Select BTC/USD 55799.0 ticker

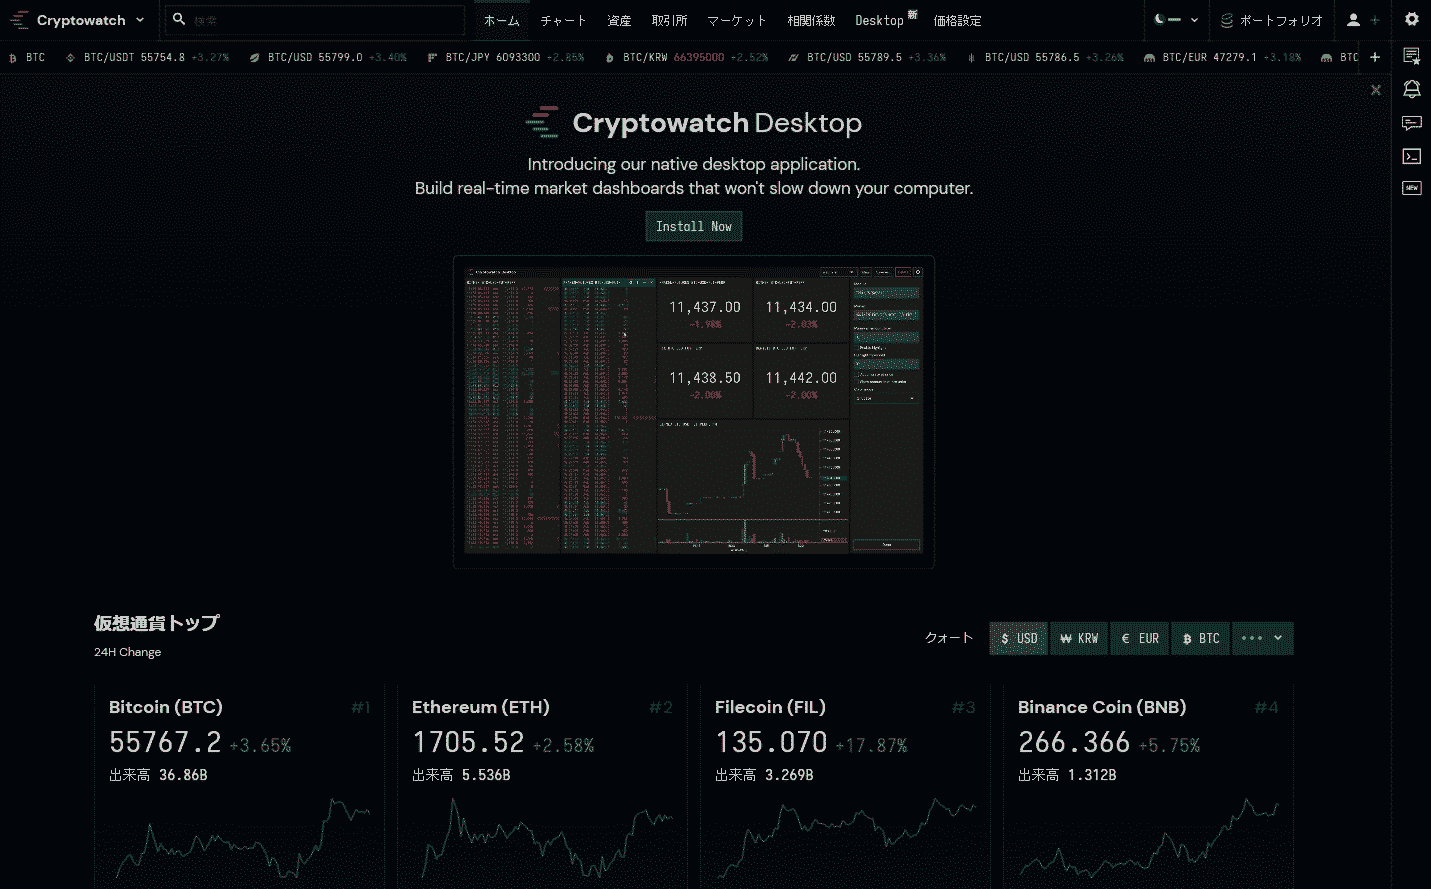point(327,57)
